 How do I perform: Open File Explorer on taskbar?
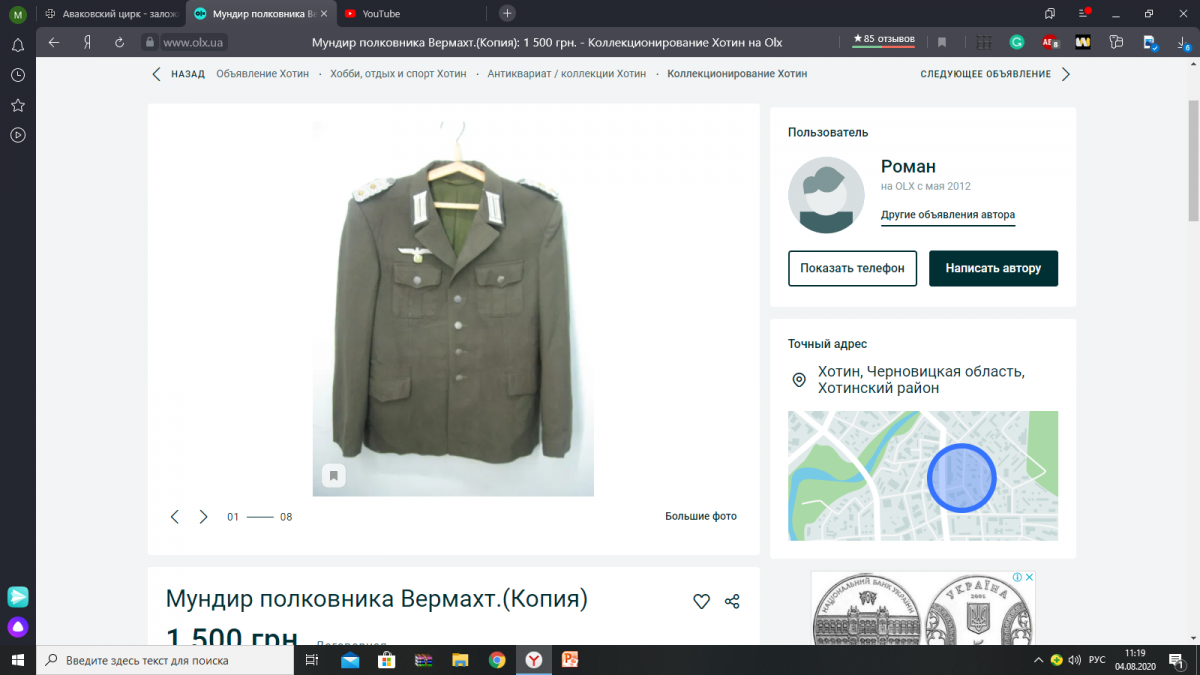(460, 660)
